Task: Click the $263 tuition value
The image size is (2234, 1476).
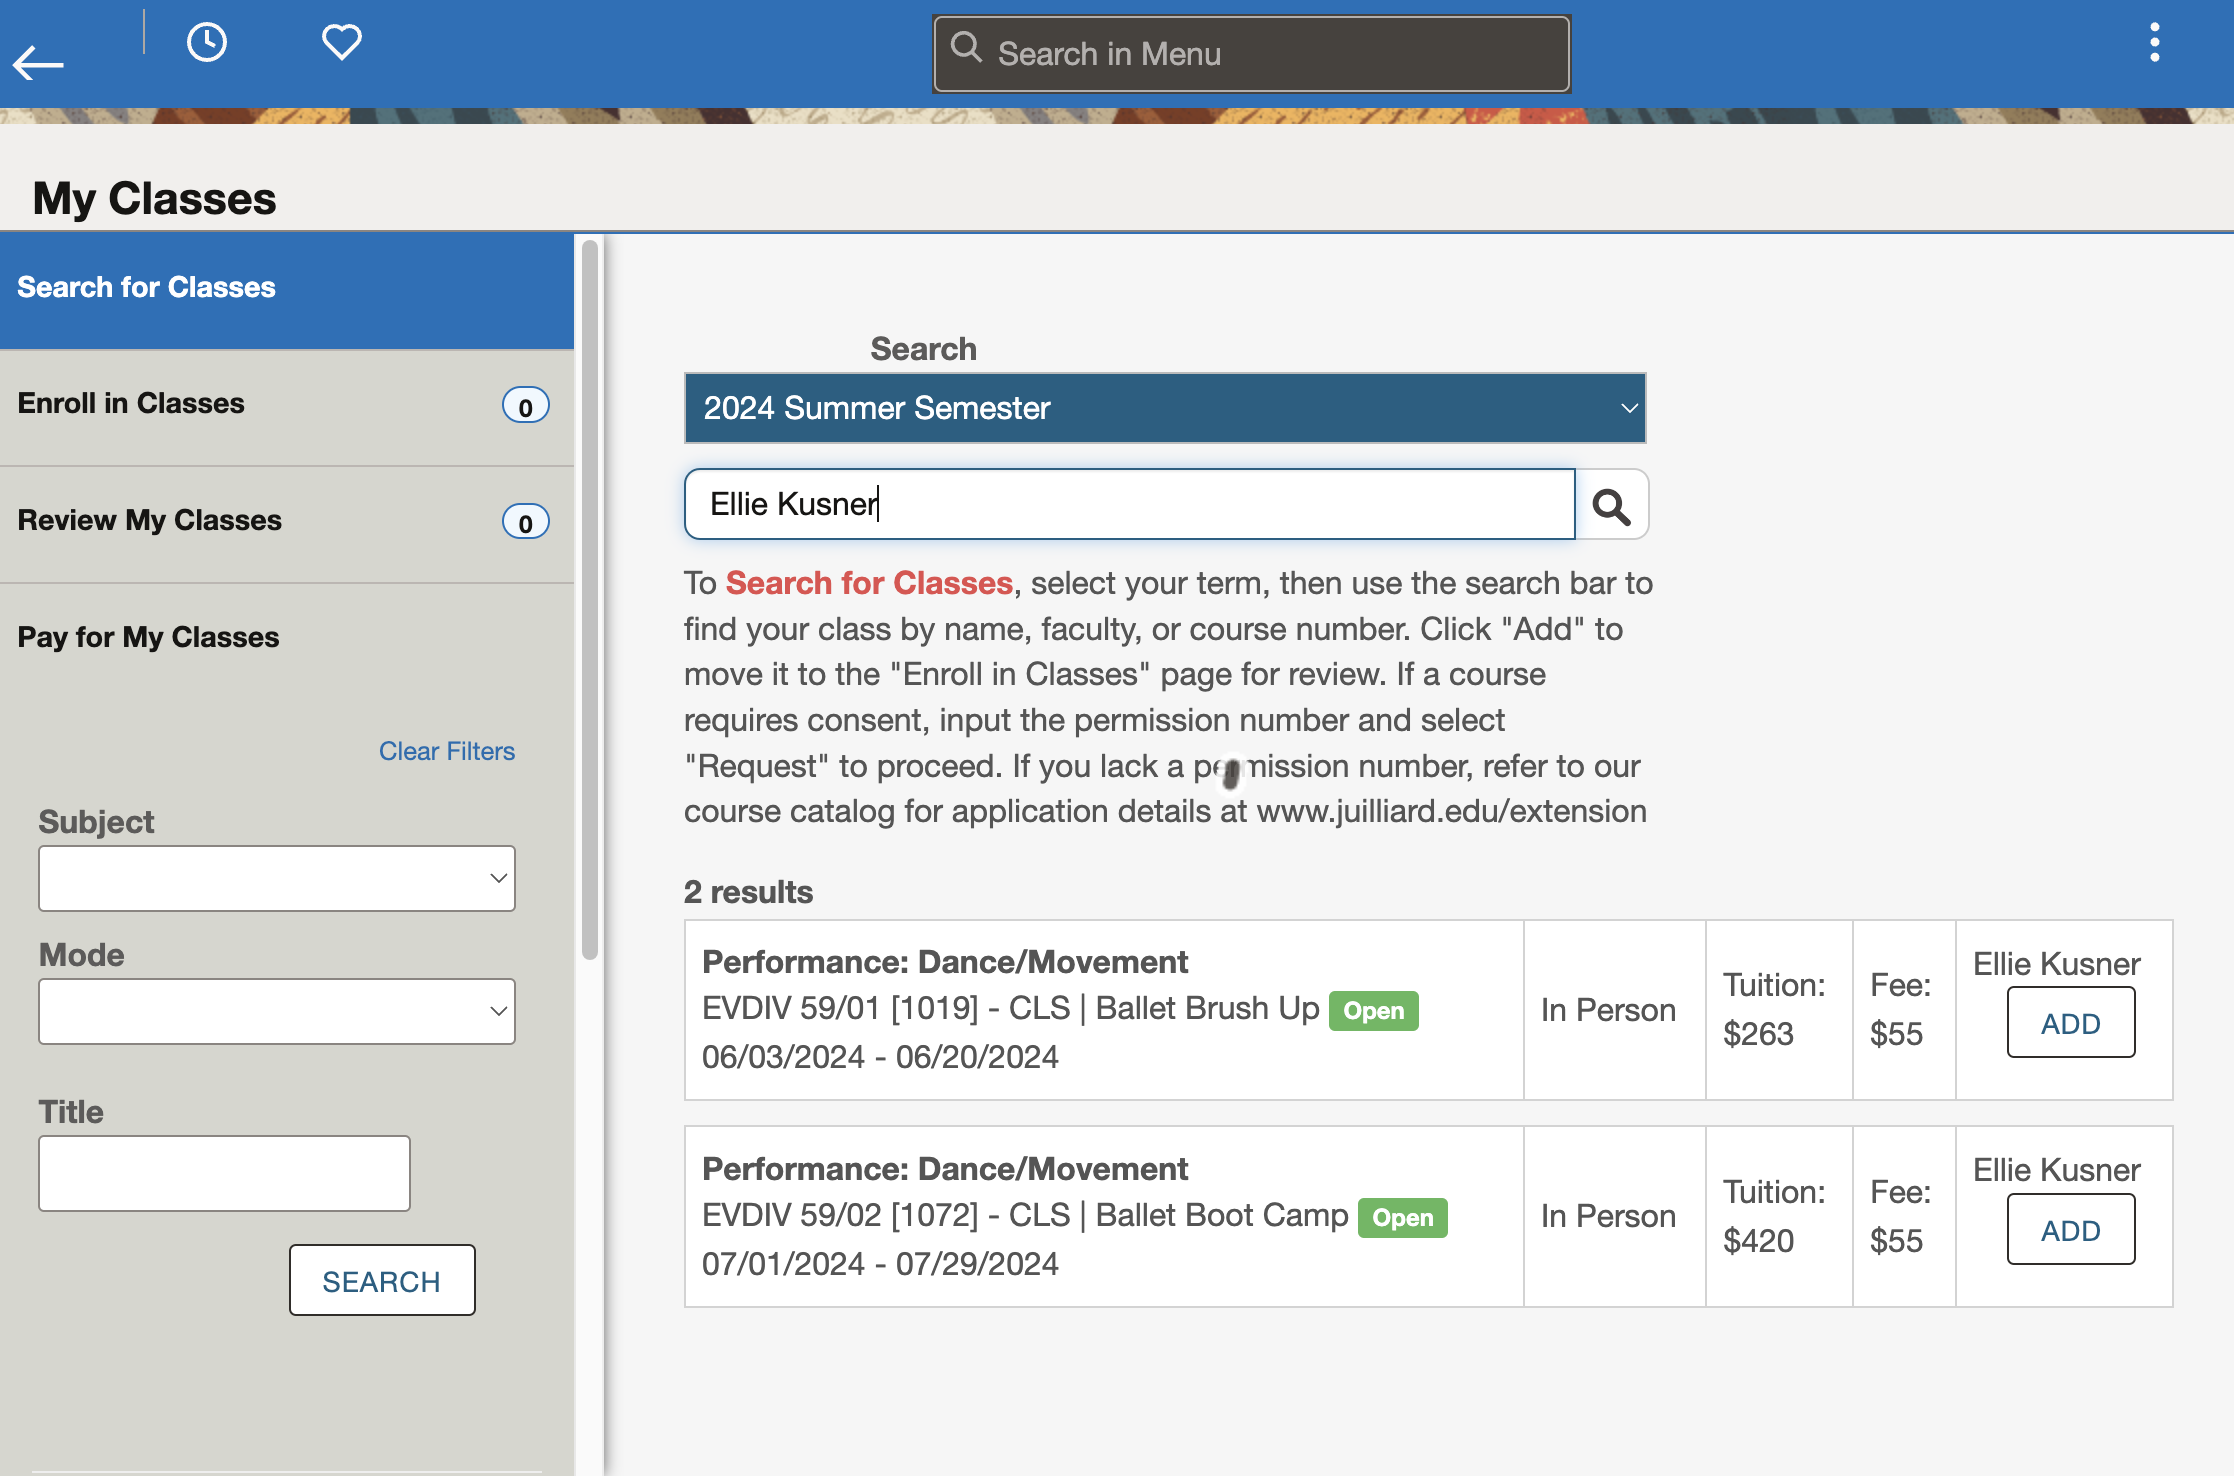Action: tap(1758, 1034)
